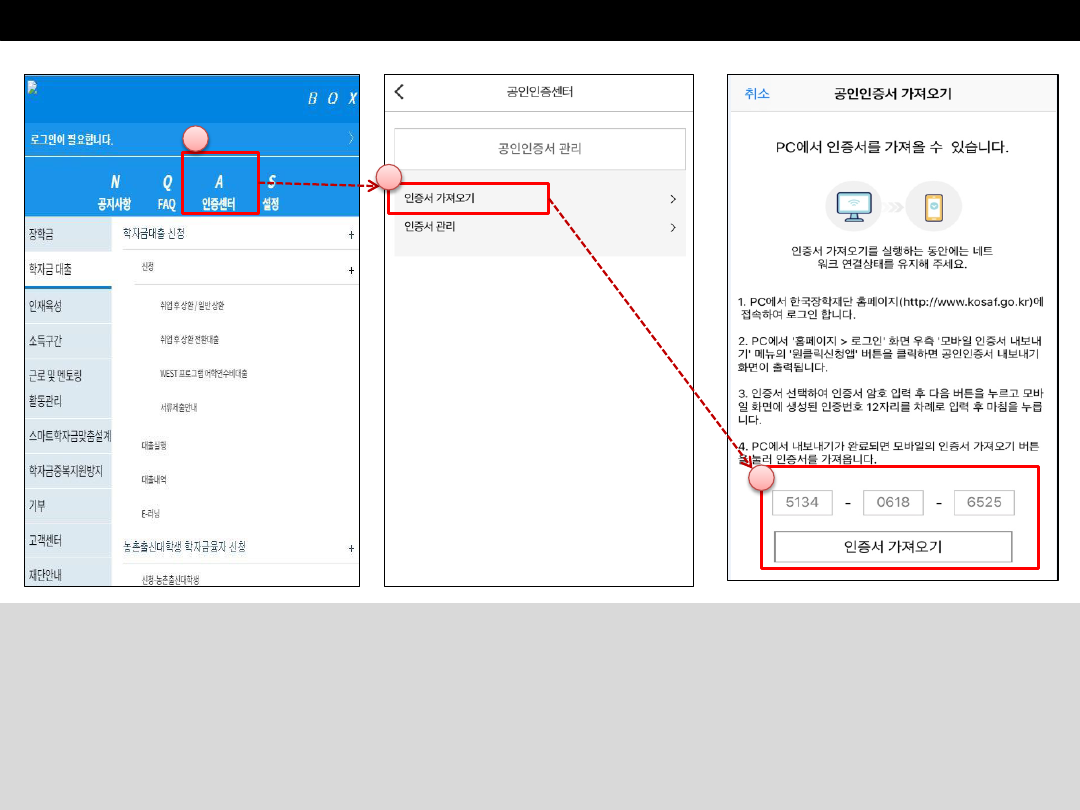Viewport: 1080px width, 810px height.
Task: Choose 인증서 가져오기 list row
Action: 540,198
